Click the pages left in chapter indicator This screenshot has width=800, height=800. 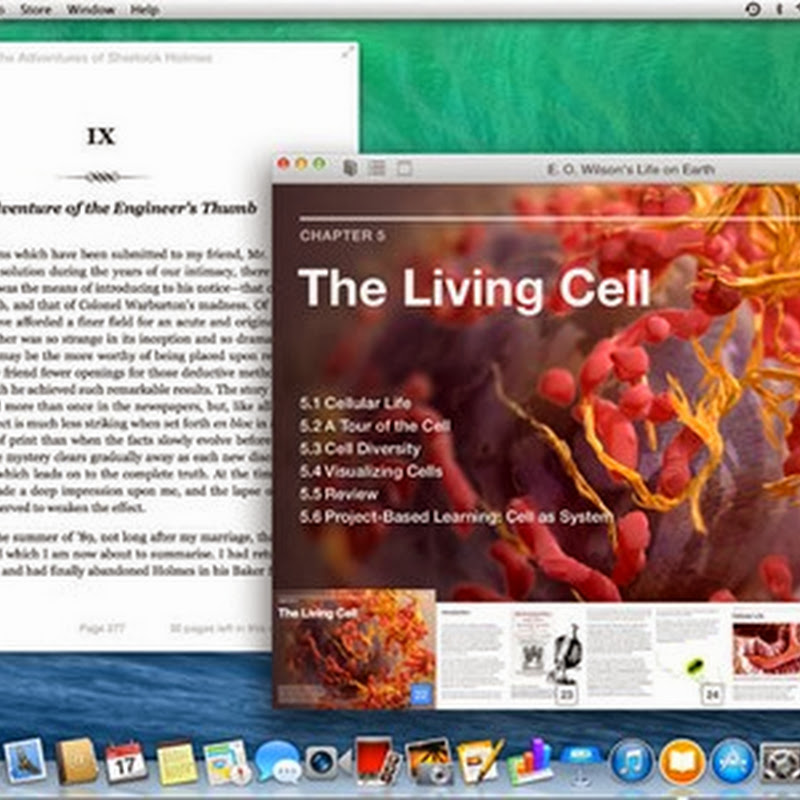tap(219, 628)
